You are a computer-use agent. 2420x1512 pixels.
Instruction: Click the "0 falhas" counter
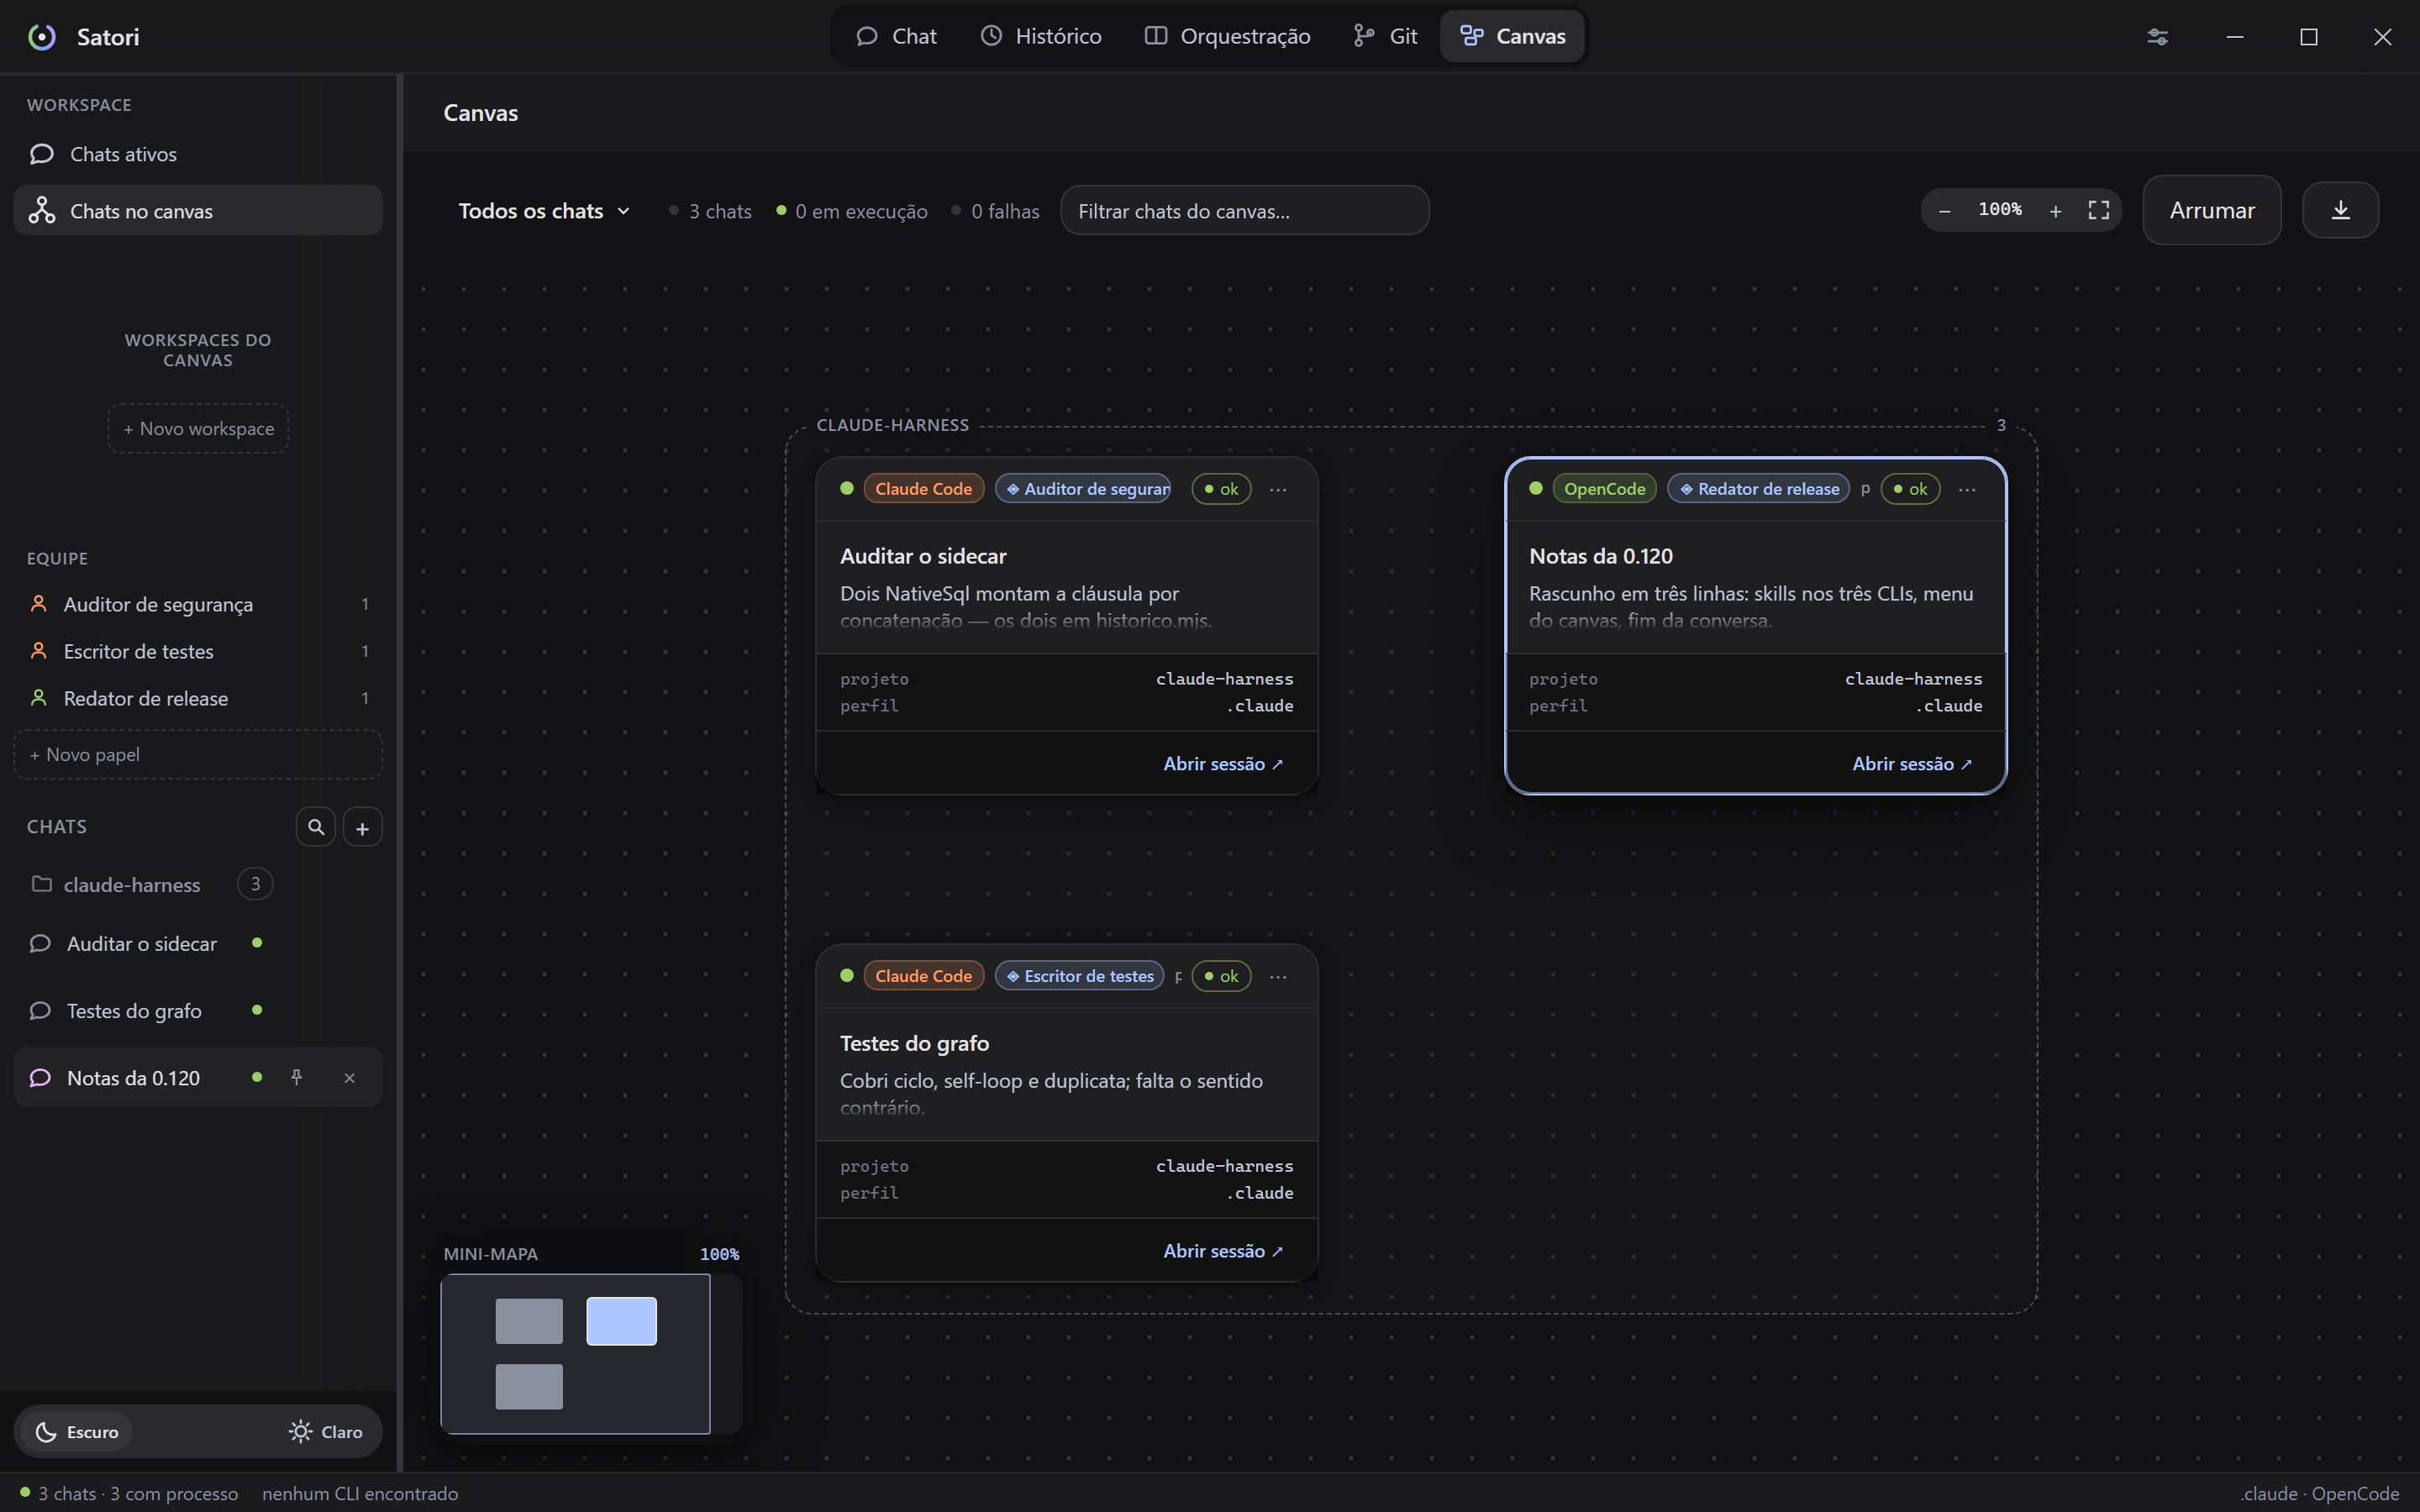[x=996, y=211]
